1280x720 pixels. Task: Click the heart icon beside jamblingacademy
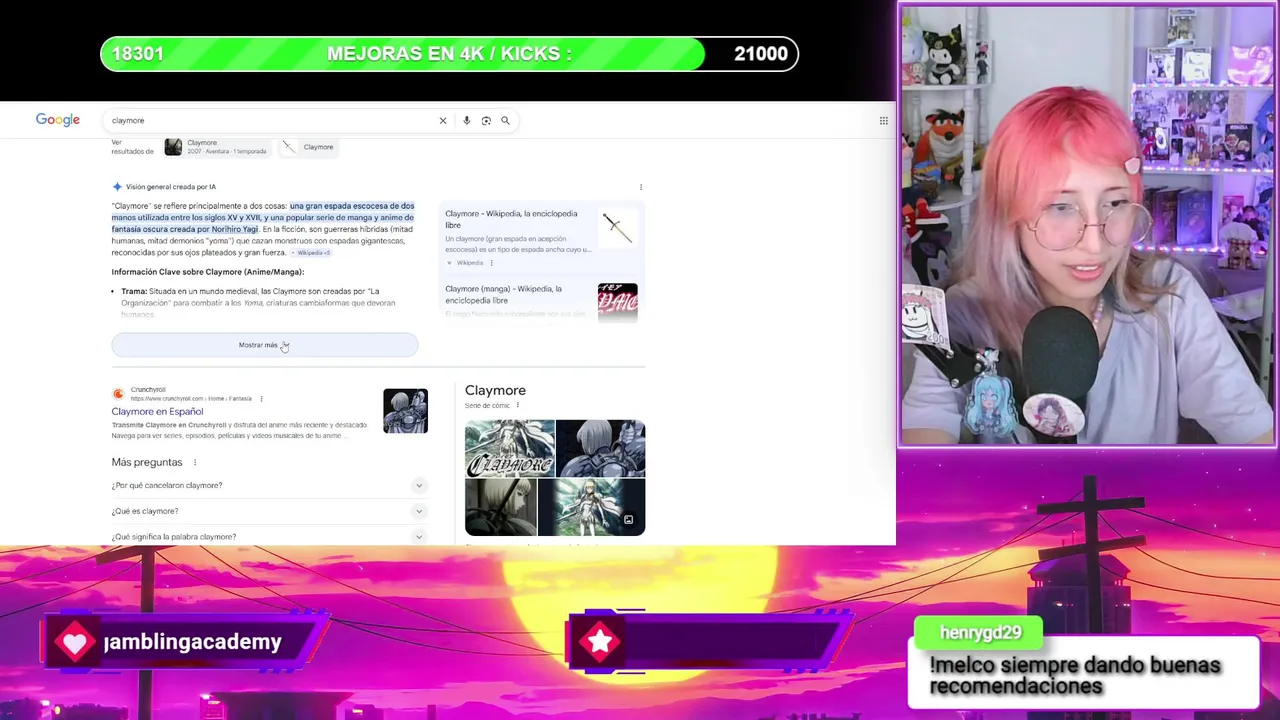coord(75,642)
